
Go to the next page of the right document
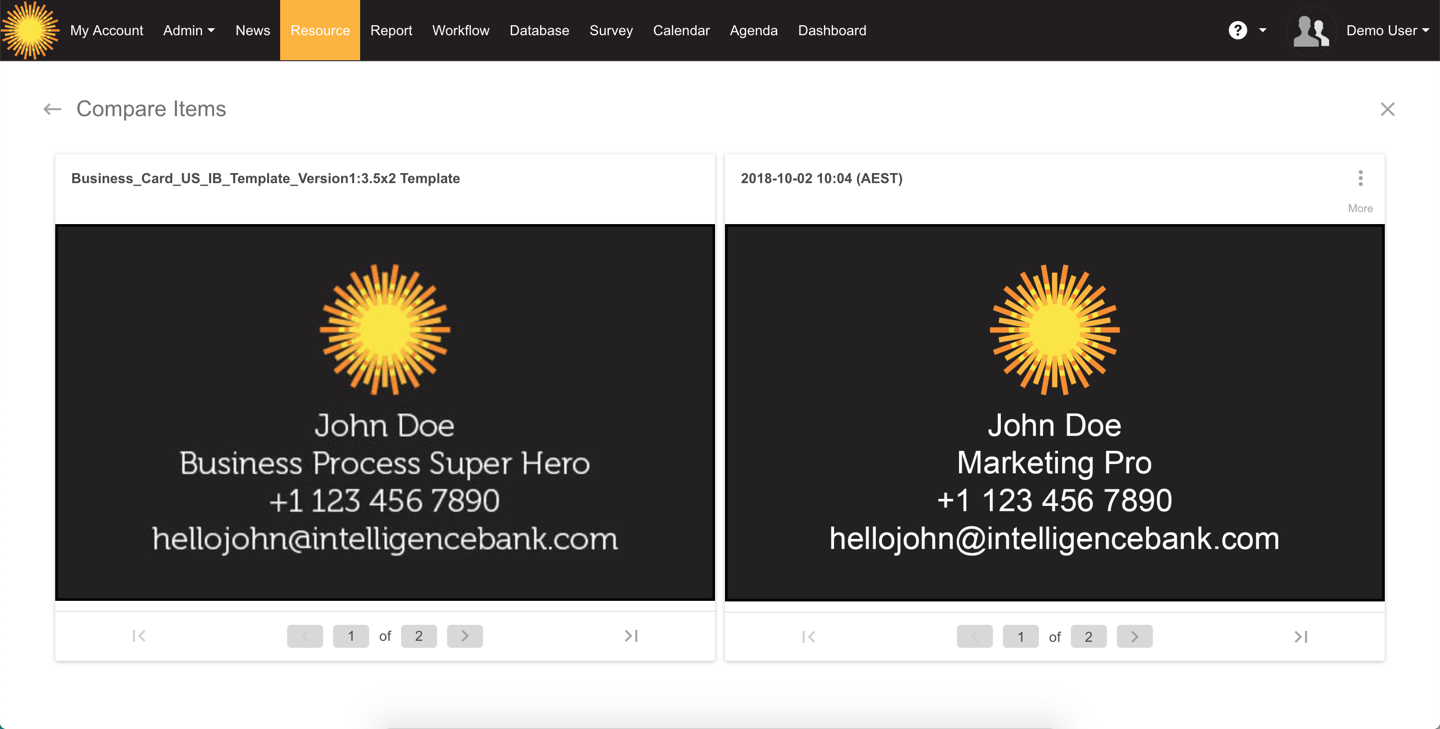pos(1135,635)
